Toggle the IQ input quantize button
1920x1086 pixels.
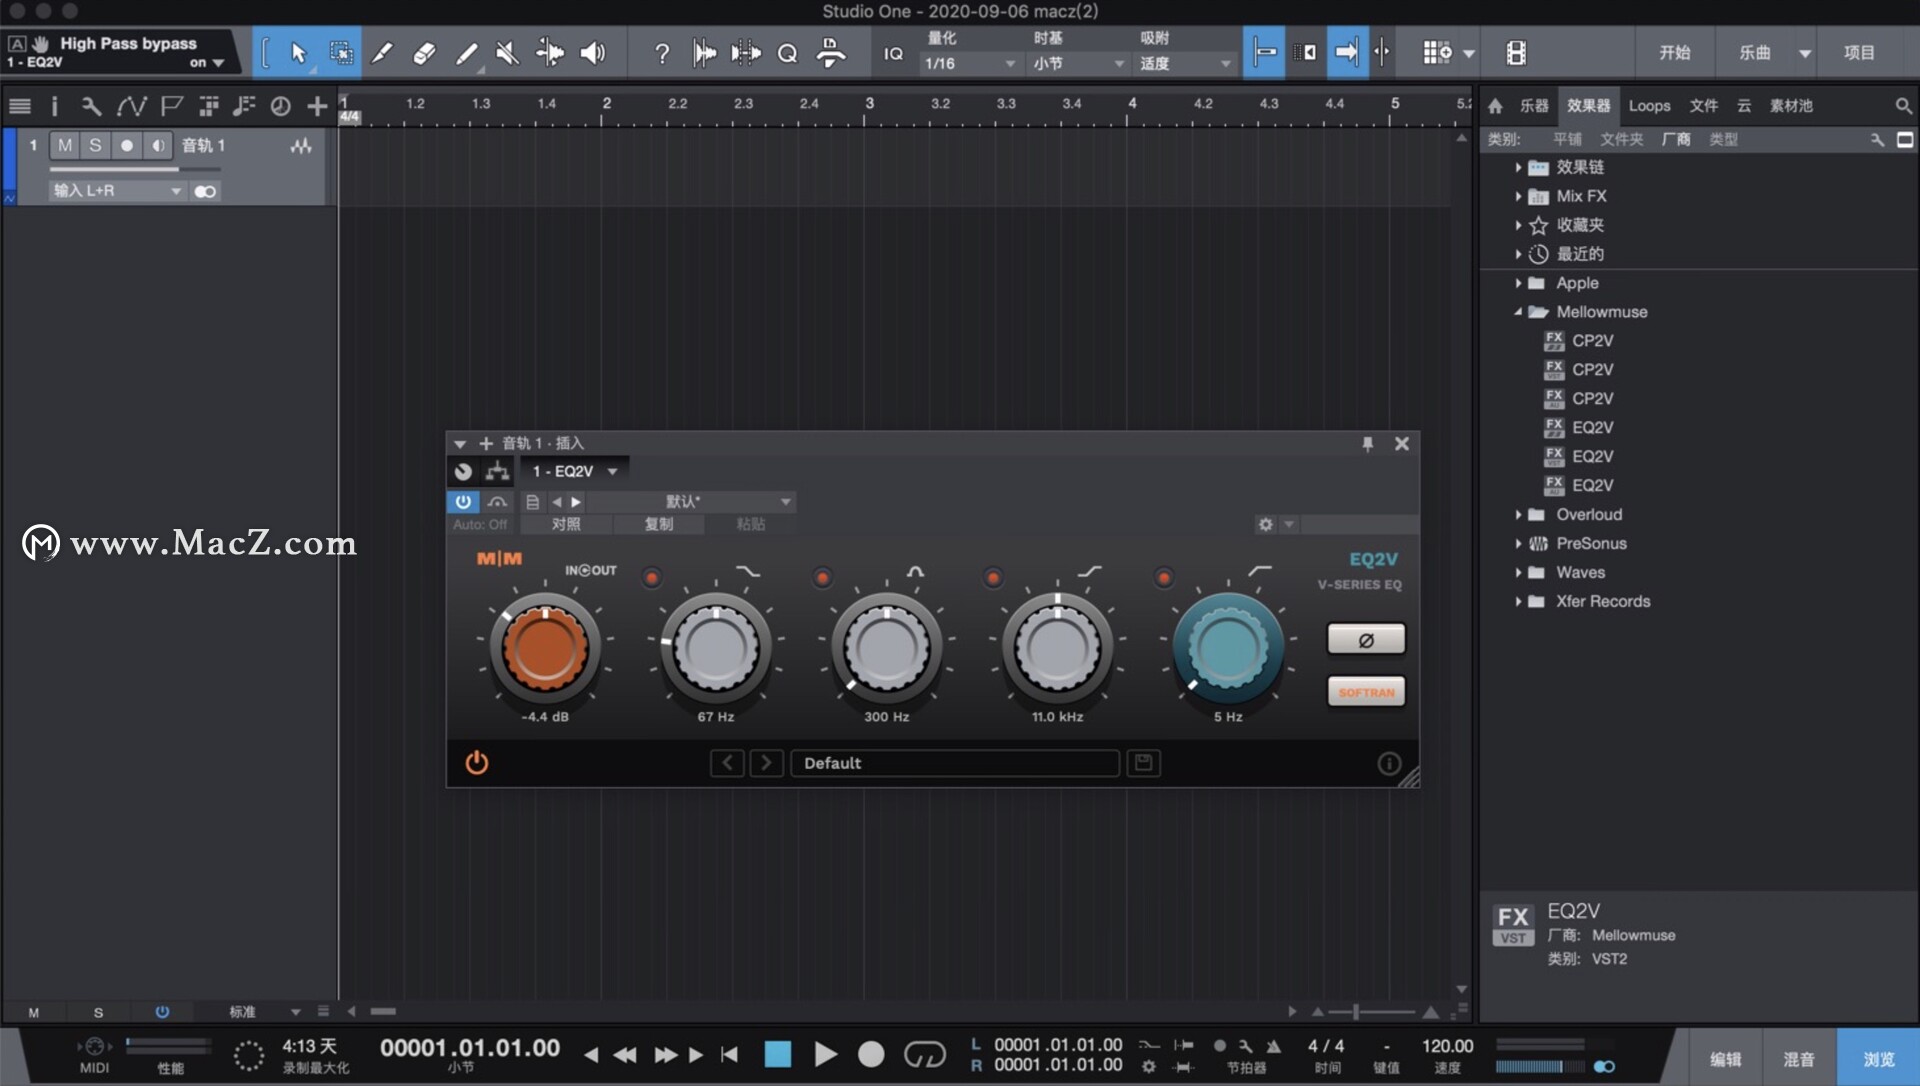pos(893,54)
